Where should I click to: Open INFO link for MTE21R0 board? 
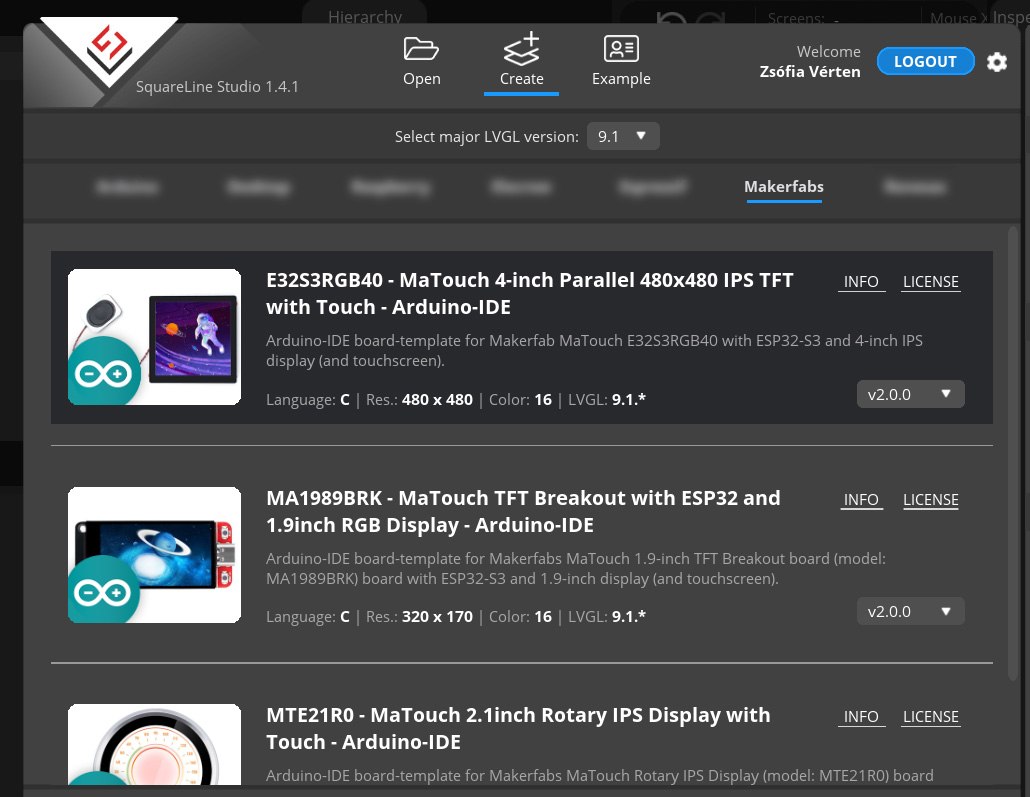pyautogui.click(x=861, y=717)
